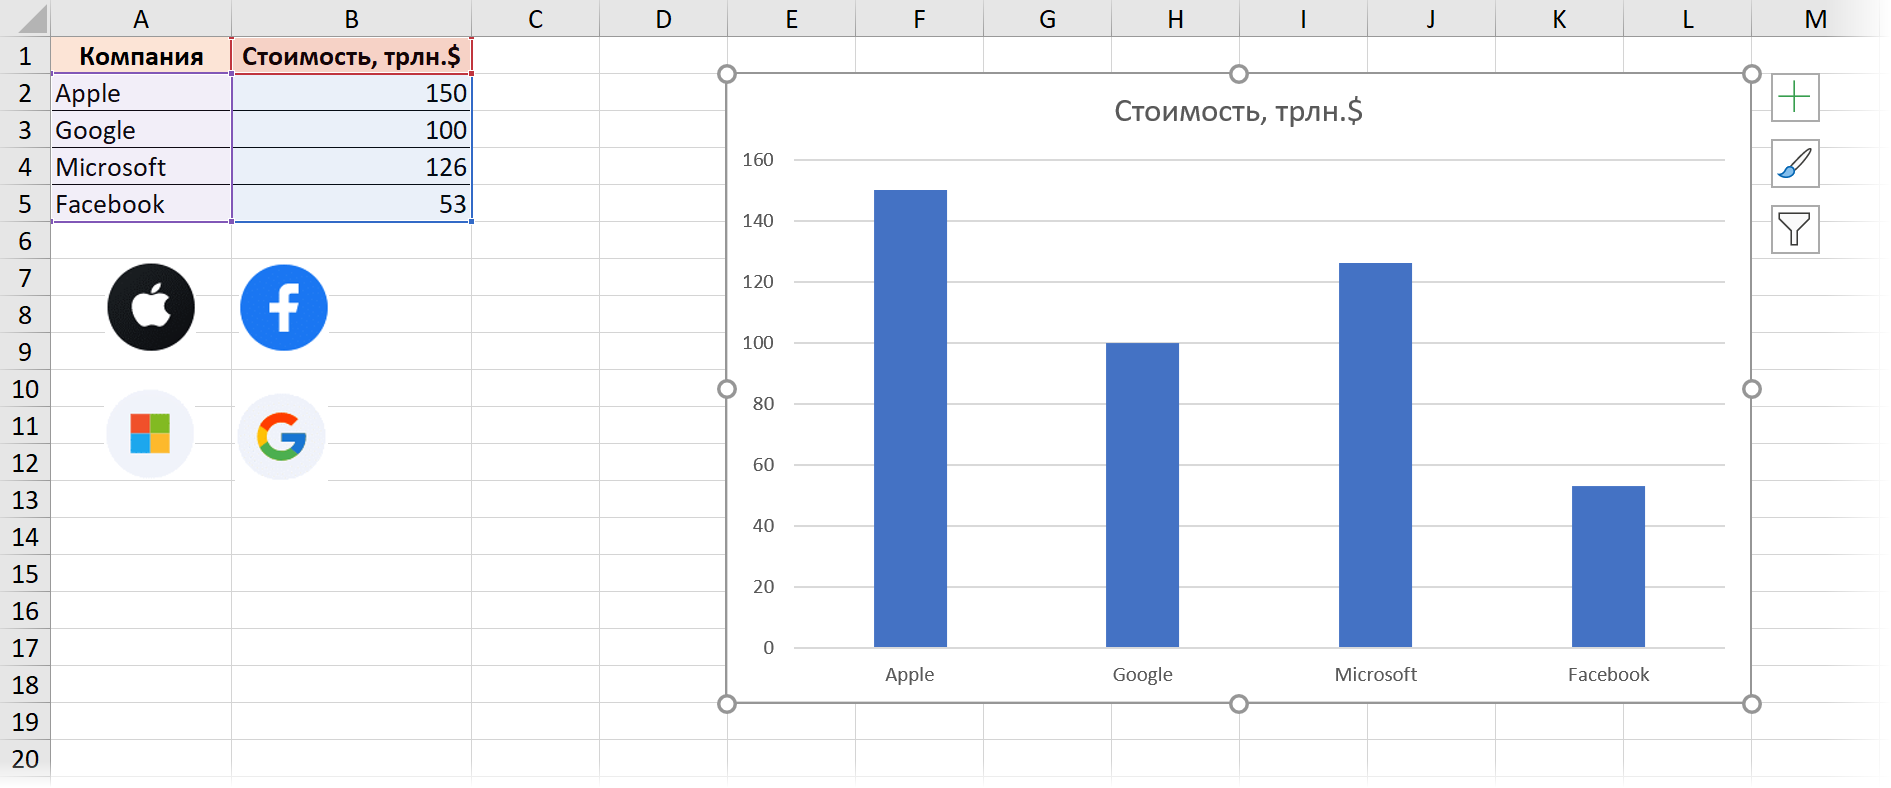Select cell containing Apple in column A
This screenshot has height=788, width=1891.
pos(141,93)
